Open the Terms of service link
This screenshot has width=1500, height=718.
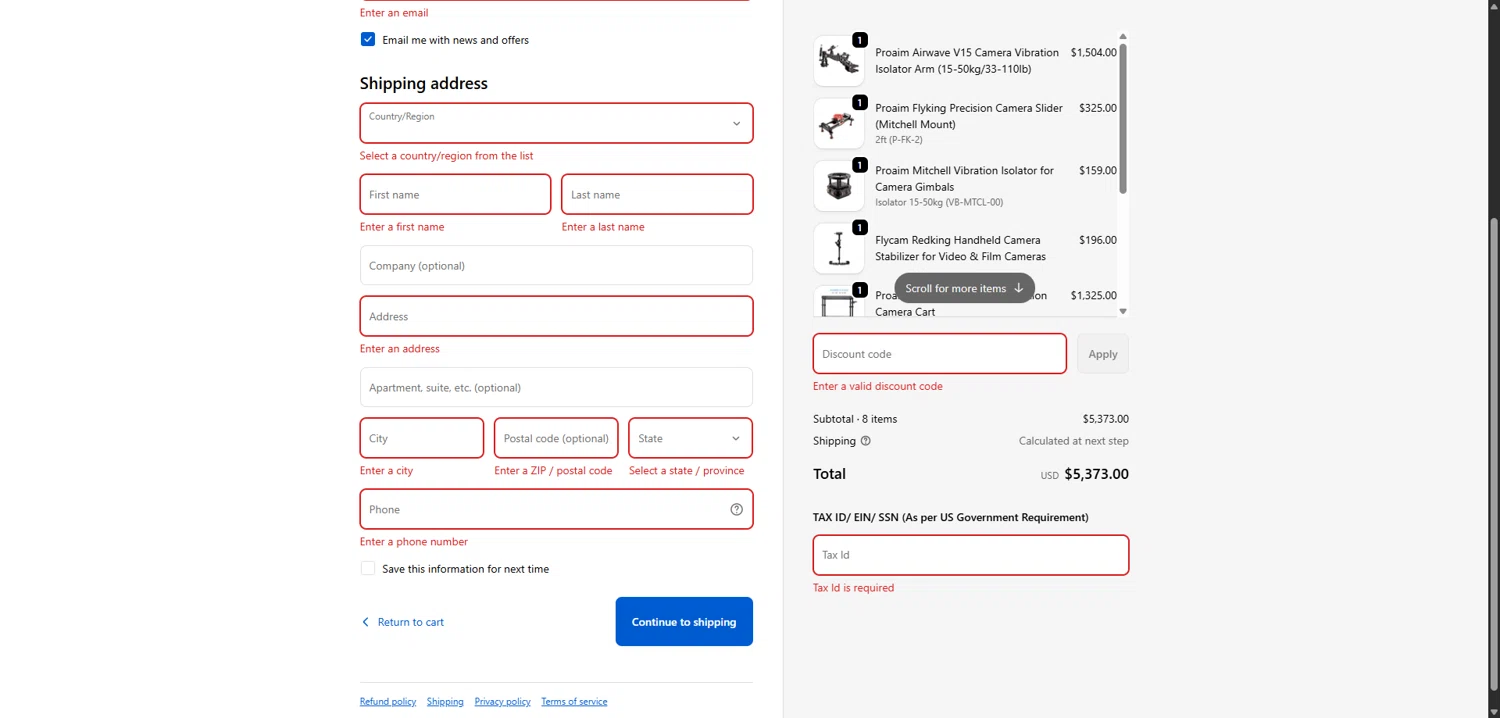point(574,702)
